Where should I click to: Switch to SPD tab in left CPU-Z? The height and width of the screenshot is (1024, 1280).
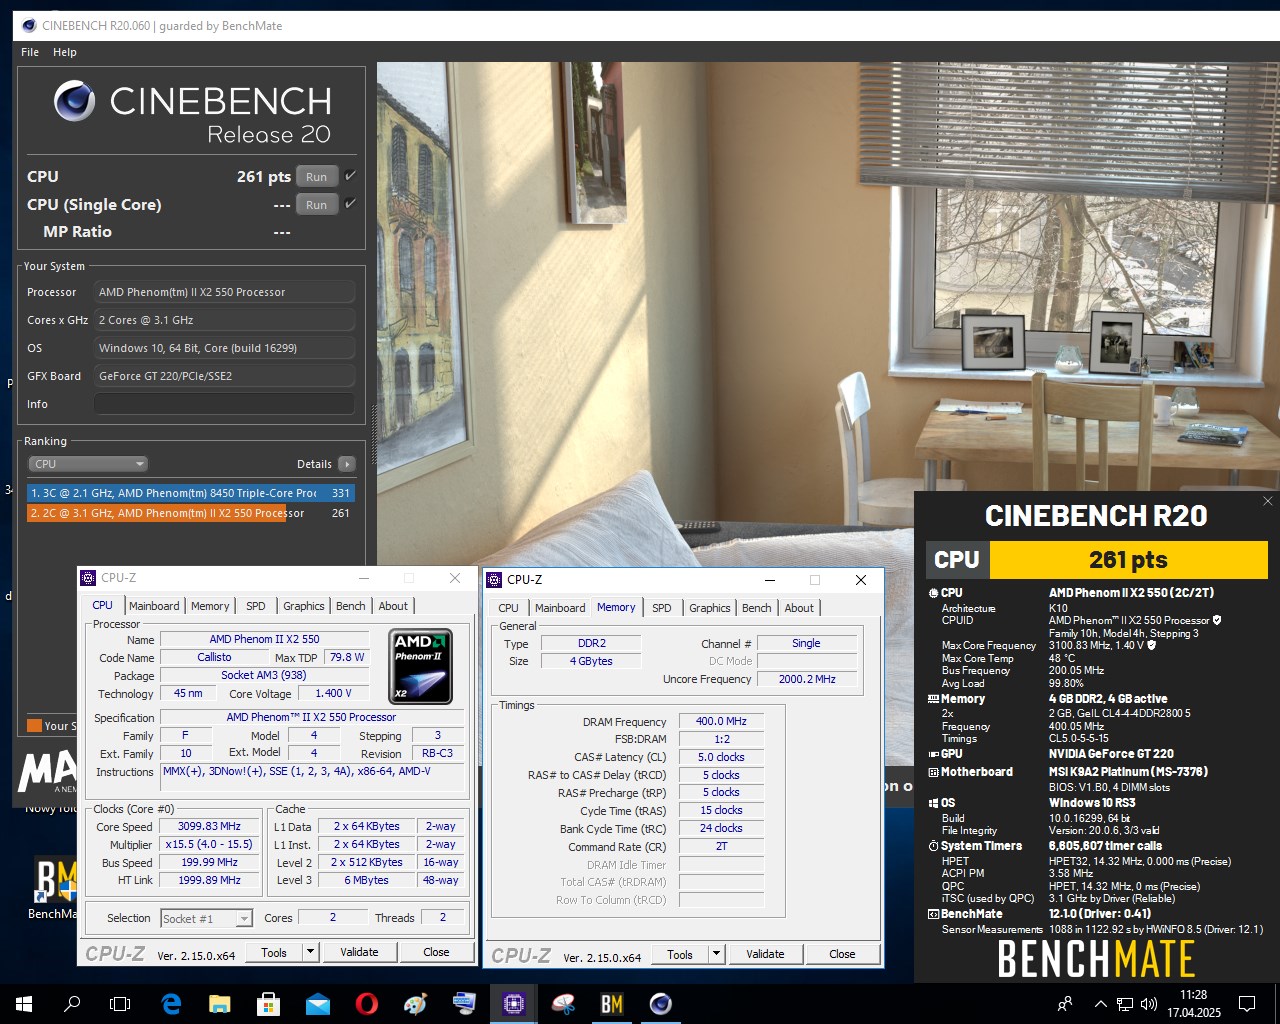point(256,606)
